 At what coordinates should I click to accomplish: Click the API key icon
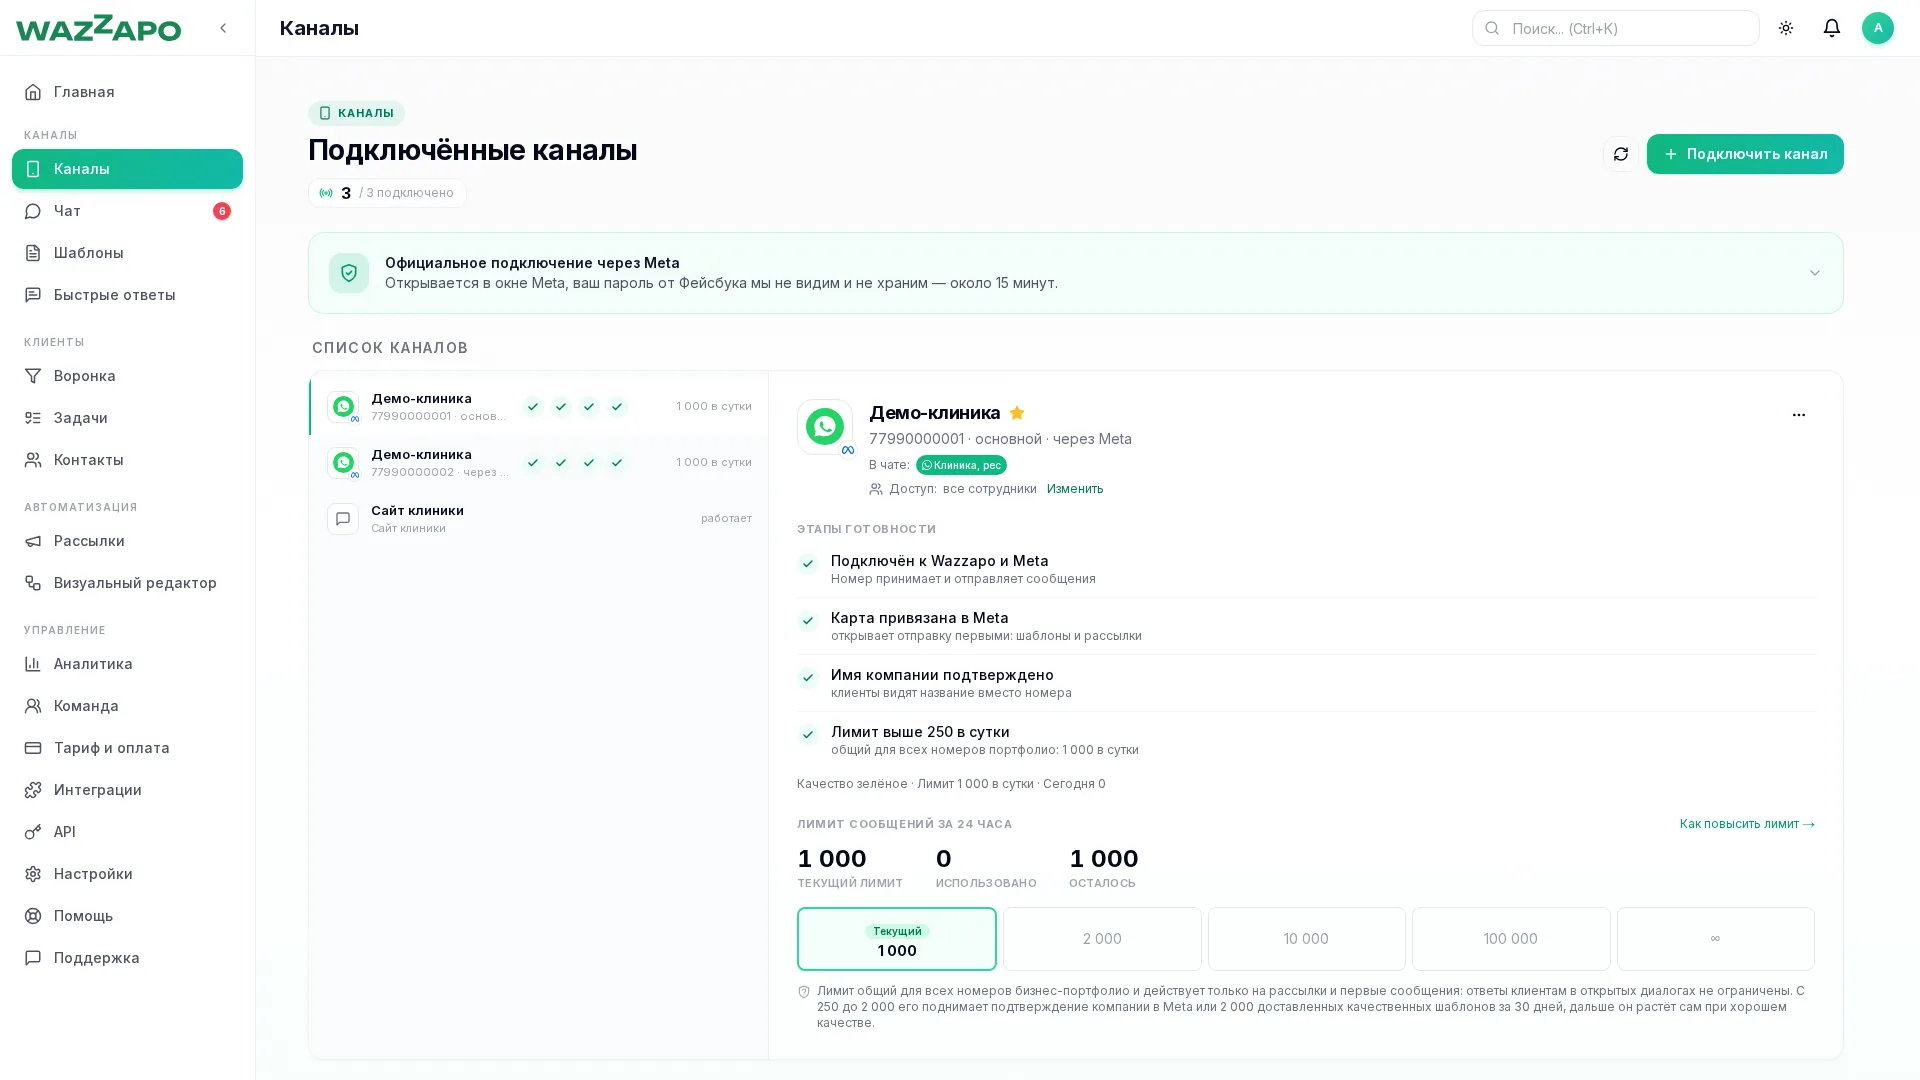(33, 832)
